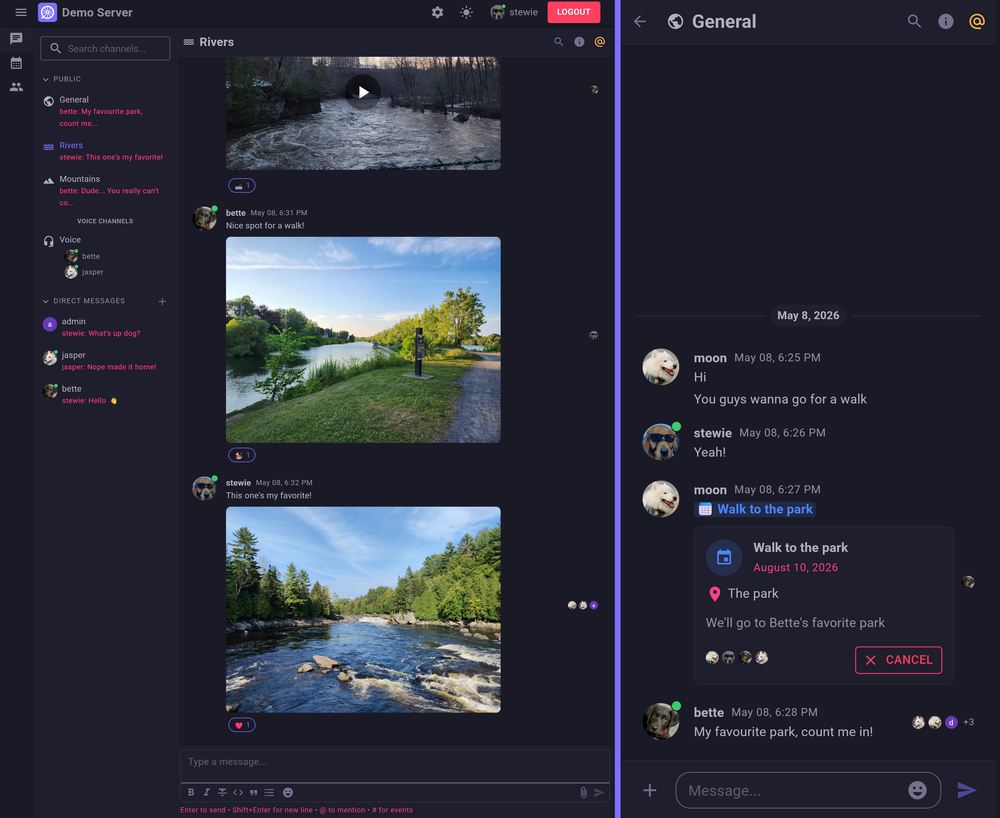Insert inline code with the code icon
The width and height of the screenshot is (1000, 818).
tap(238, 792)
